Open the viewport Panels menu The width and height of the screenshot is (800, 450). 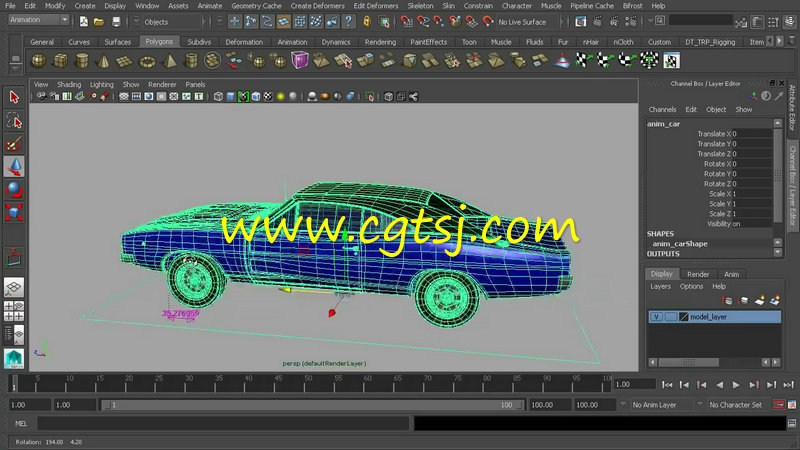195,85
